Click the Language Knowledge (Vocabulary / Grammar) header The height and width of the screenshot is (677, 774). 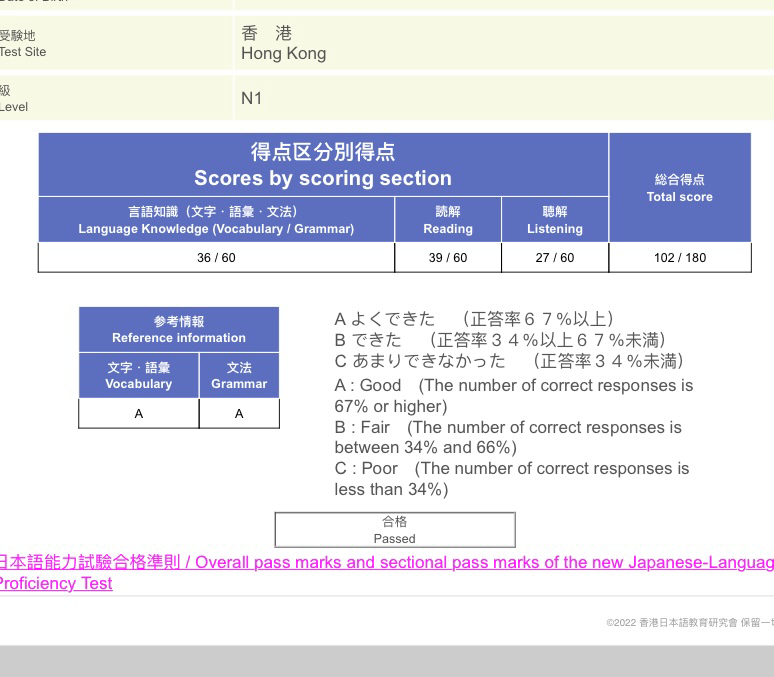point(216,220)
